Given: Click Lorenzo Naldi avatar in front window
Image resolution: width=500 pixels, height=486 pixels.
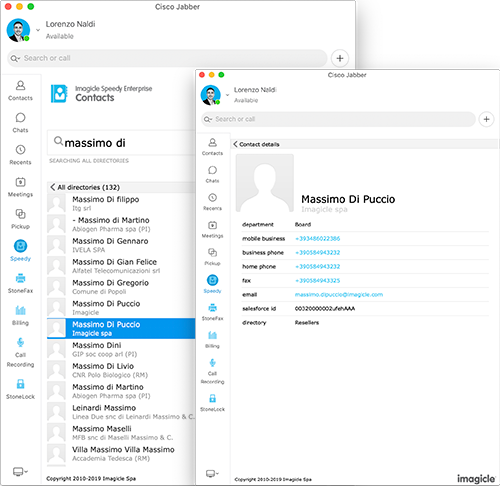Looking at the screenshot, I should 210,95.
